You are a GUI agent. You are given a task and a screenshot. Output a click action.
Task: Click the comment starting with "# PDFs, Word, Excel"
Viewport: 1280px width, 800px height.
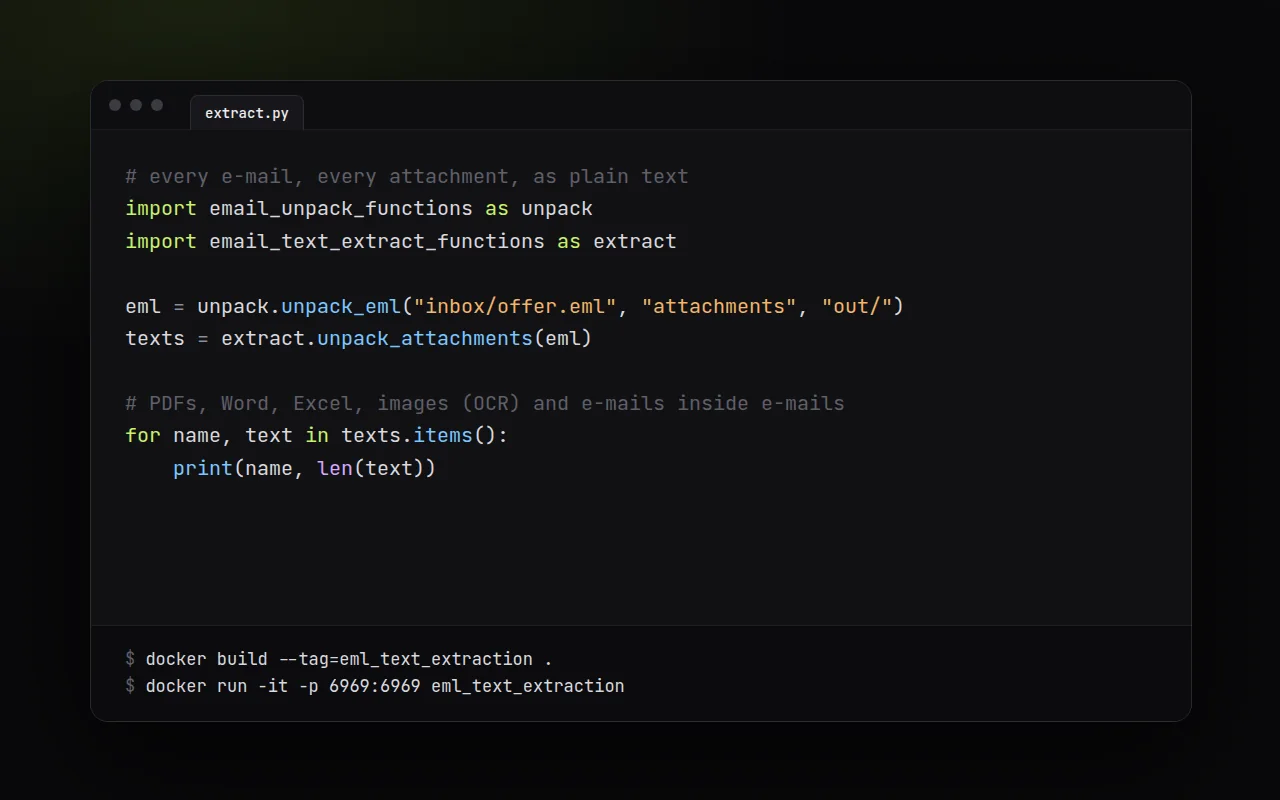(x=485, y=403)
